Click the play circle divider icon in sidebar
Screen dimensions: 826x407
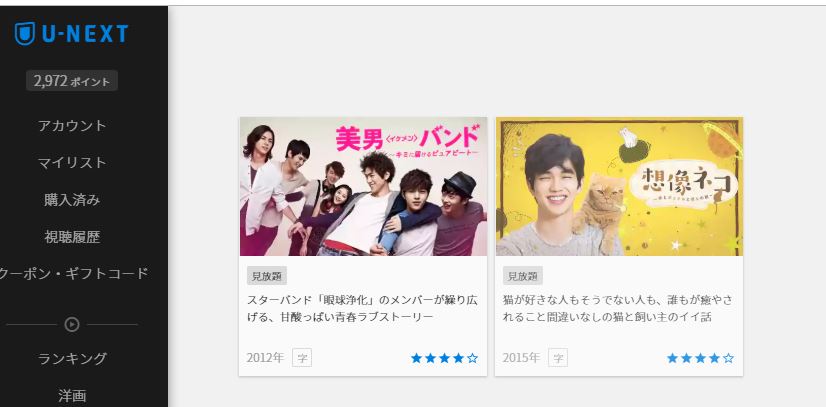pyautogui.click(x=72, y=324)
